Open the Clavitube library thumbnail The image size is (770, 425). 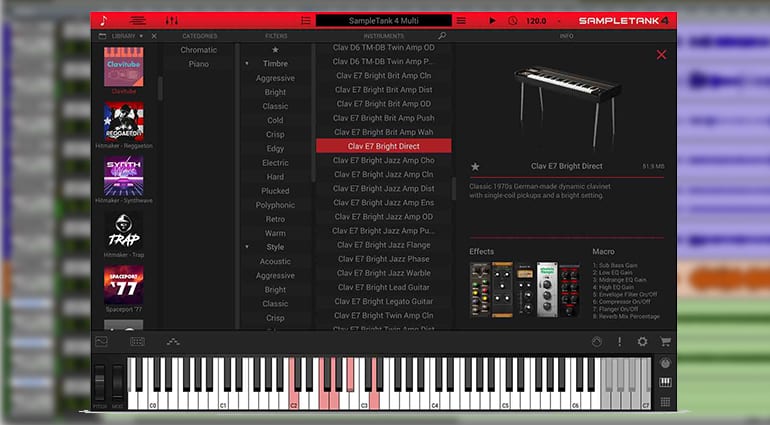124,67
